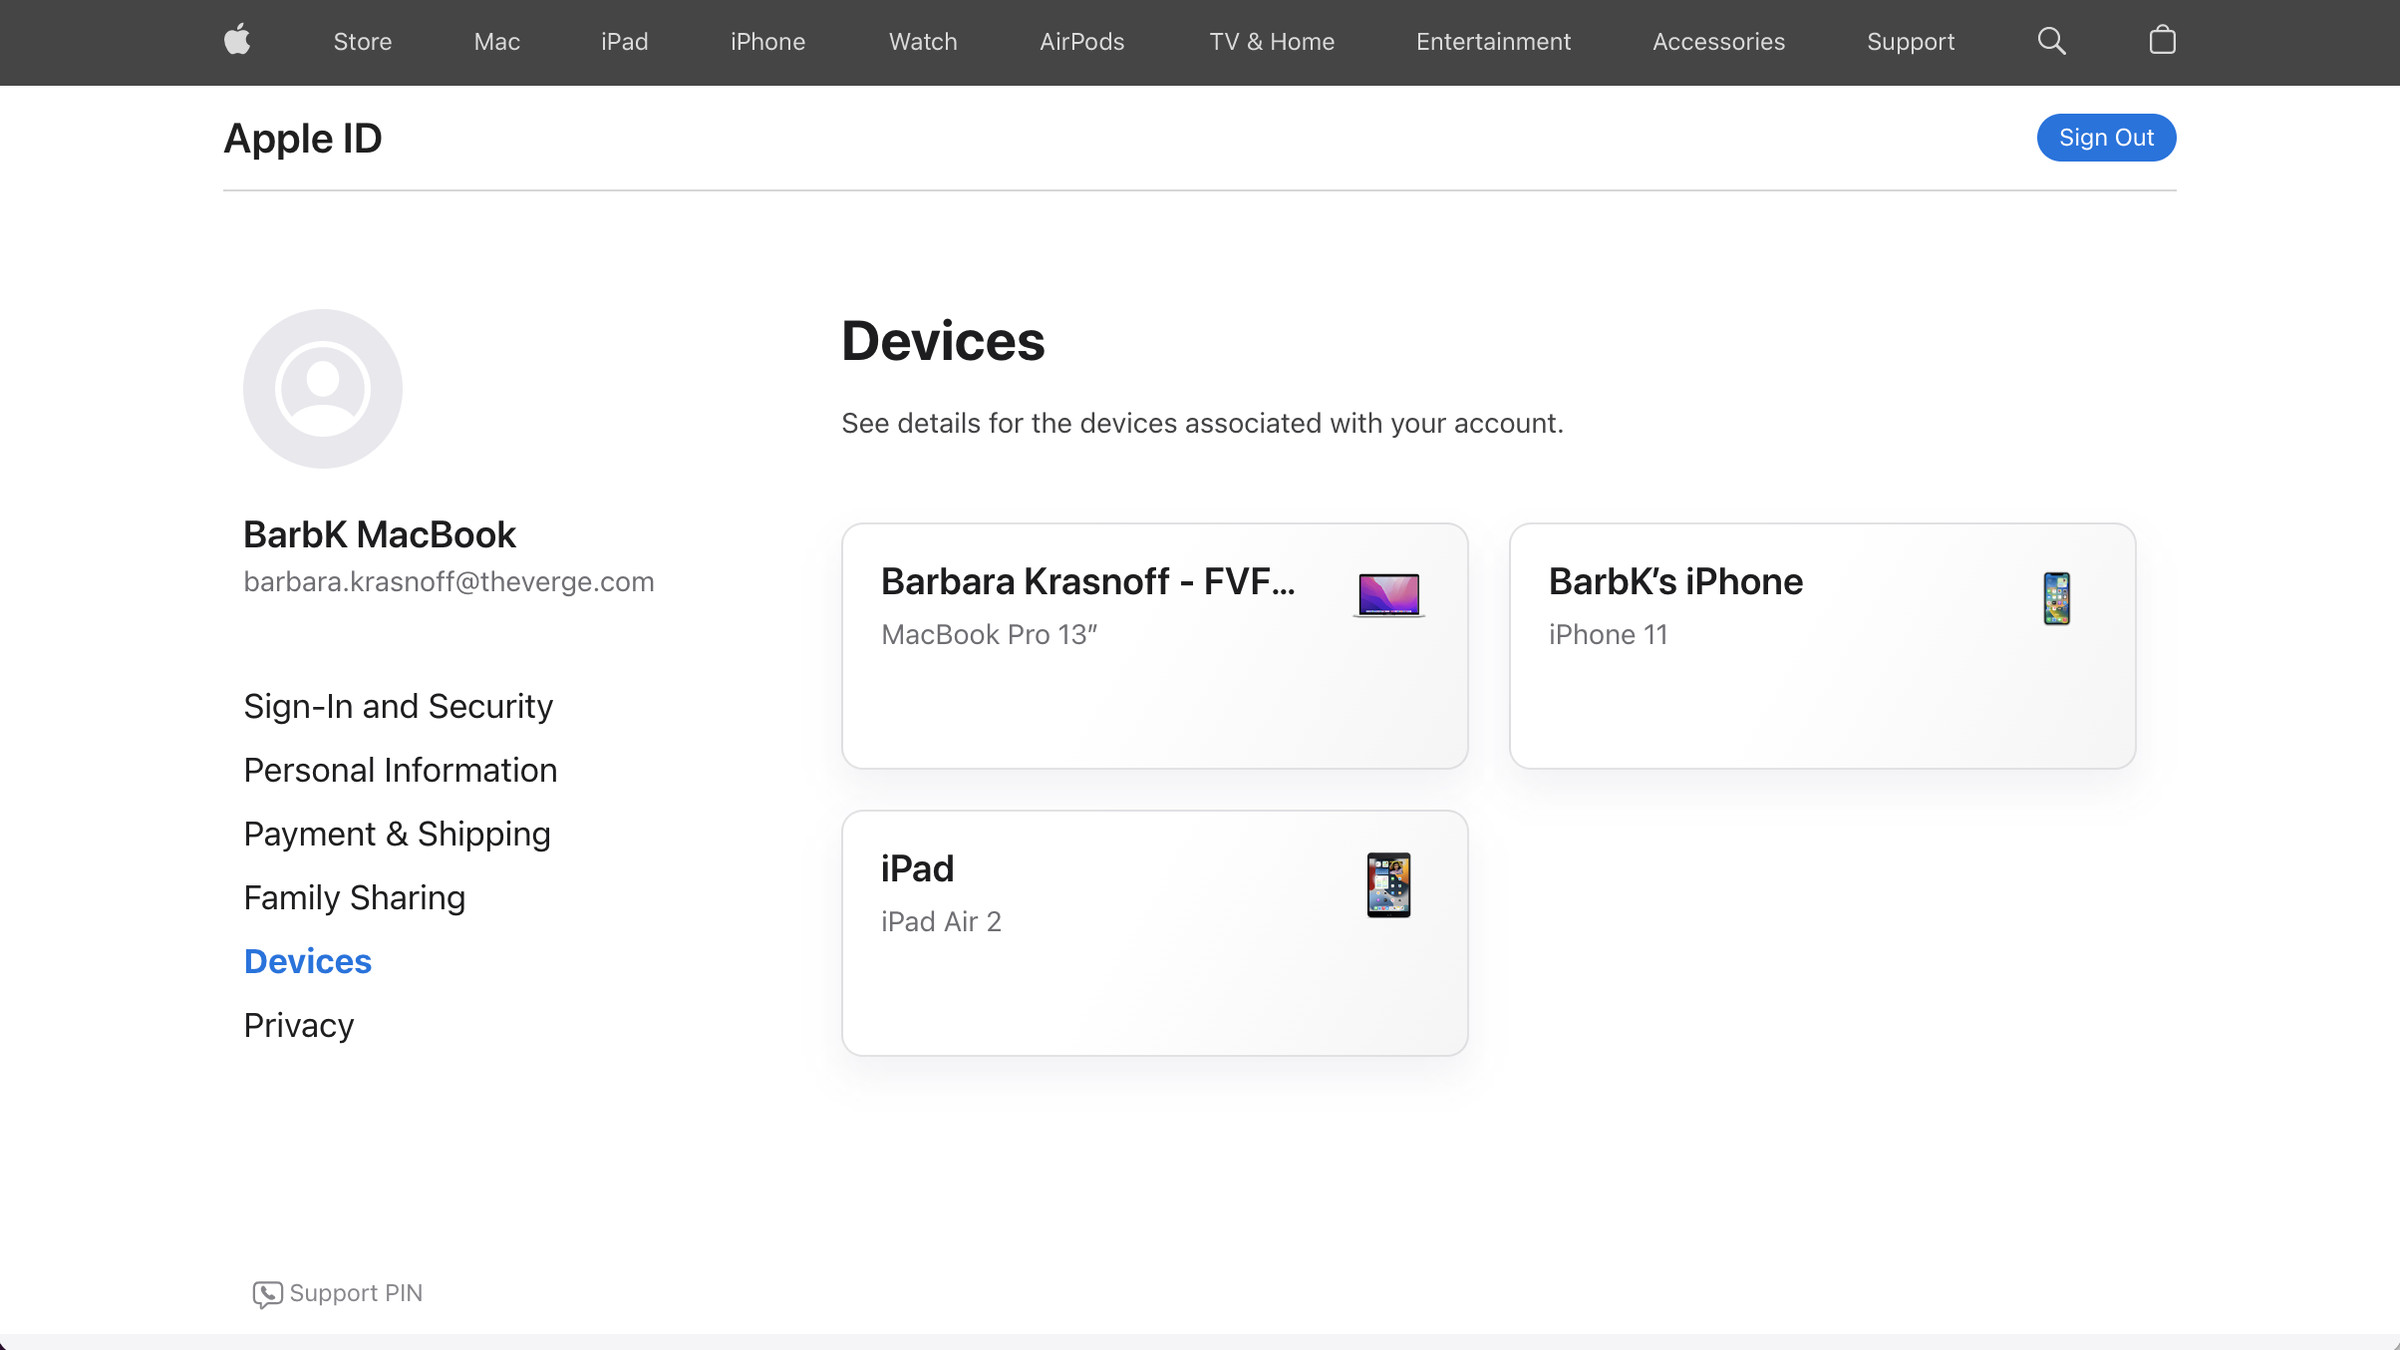Select Personal Information menu item
The width and height of the screenshot is (2400, 1350).
tap(401, 770)
